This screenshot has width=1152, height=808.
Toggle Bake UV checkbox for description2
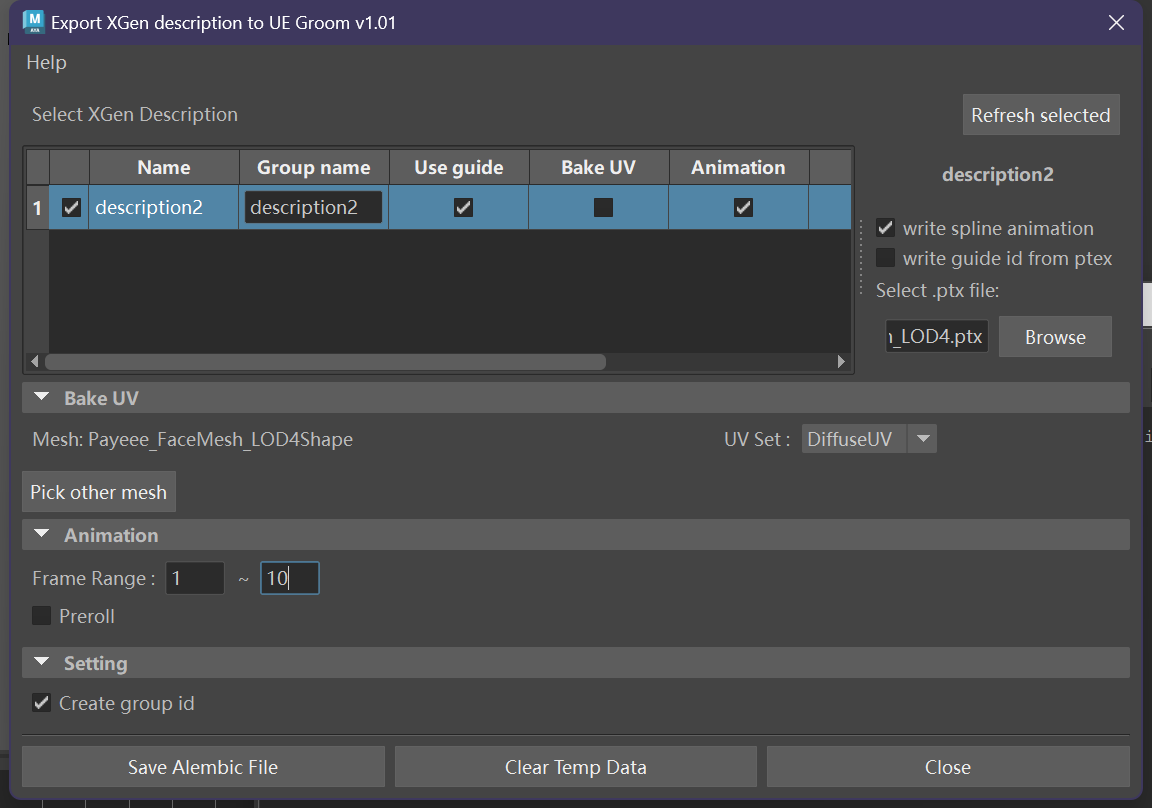(x=603, y=208)
